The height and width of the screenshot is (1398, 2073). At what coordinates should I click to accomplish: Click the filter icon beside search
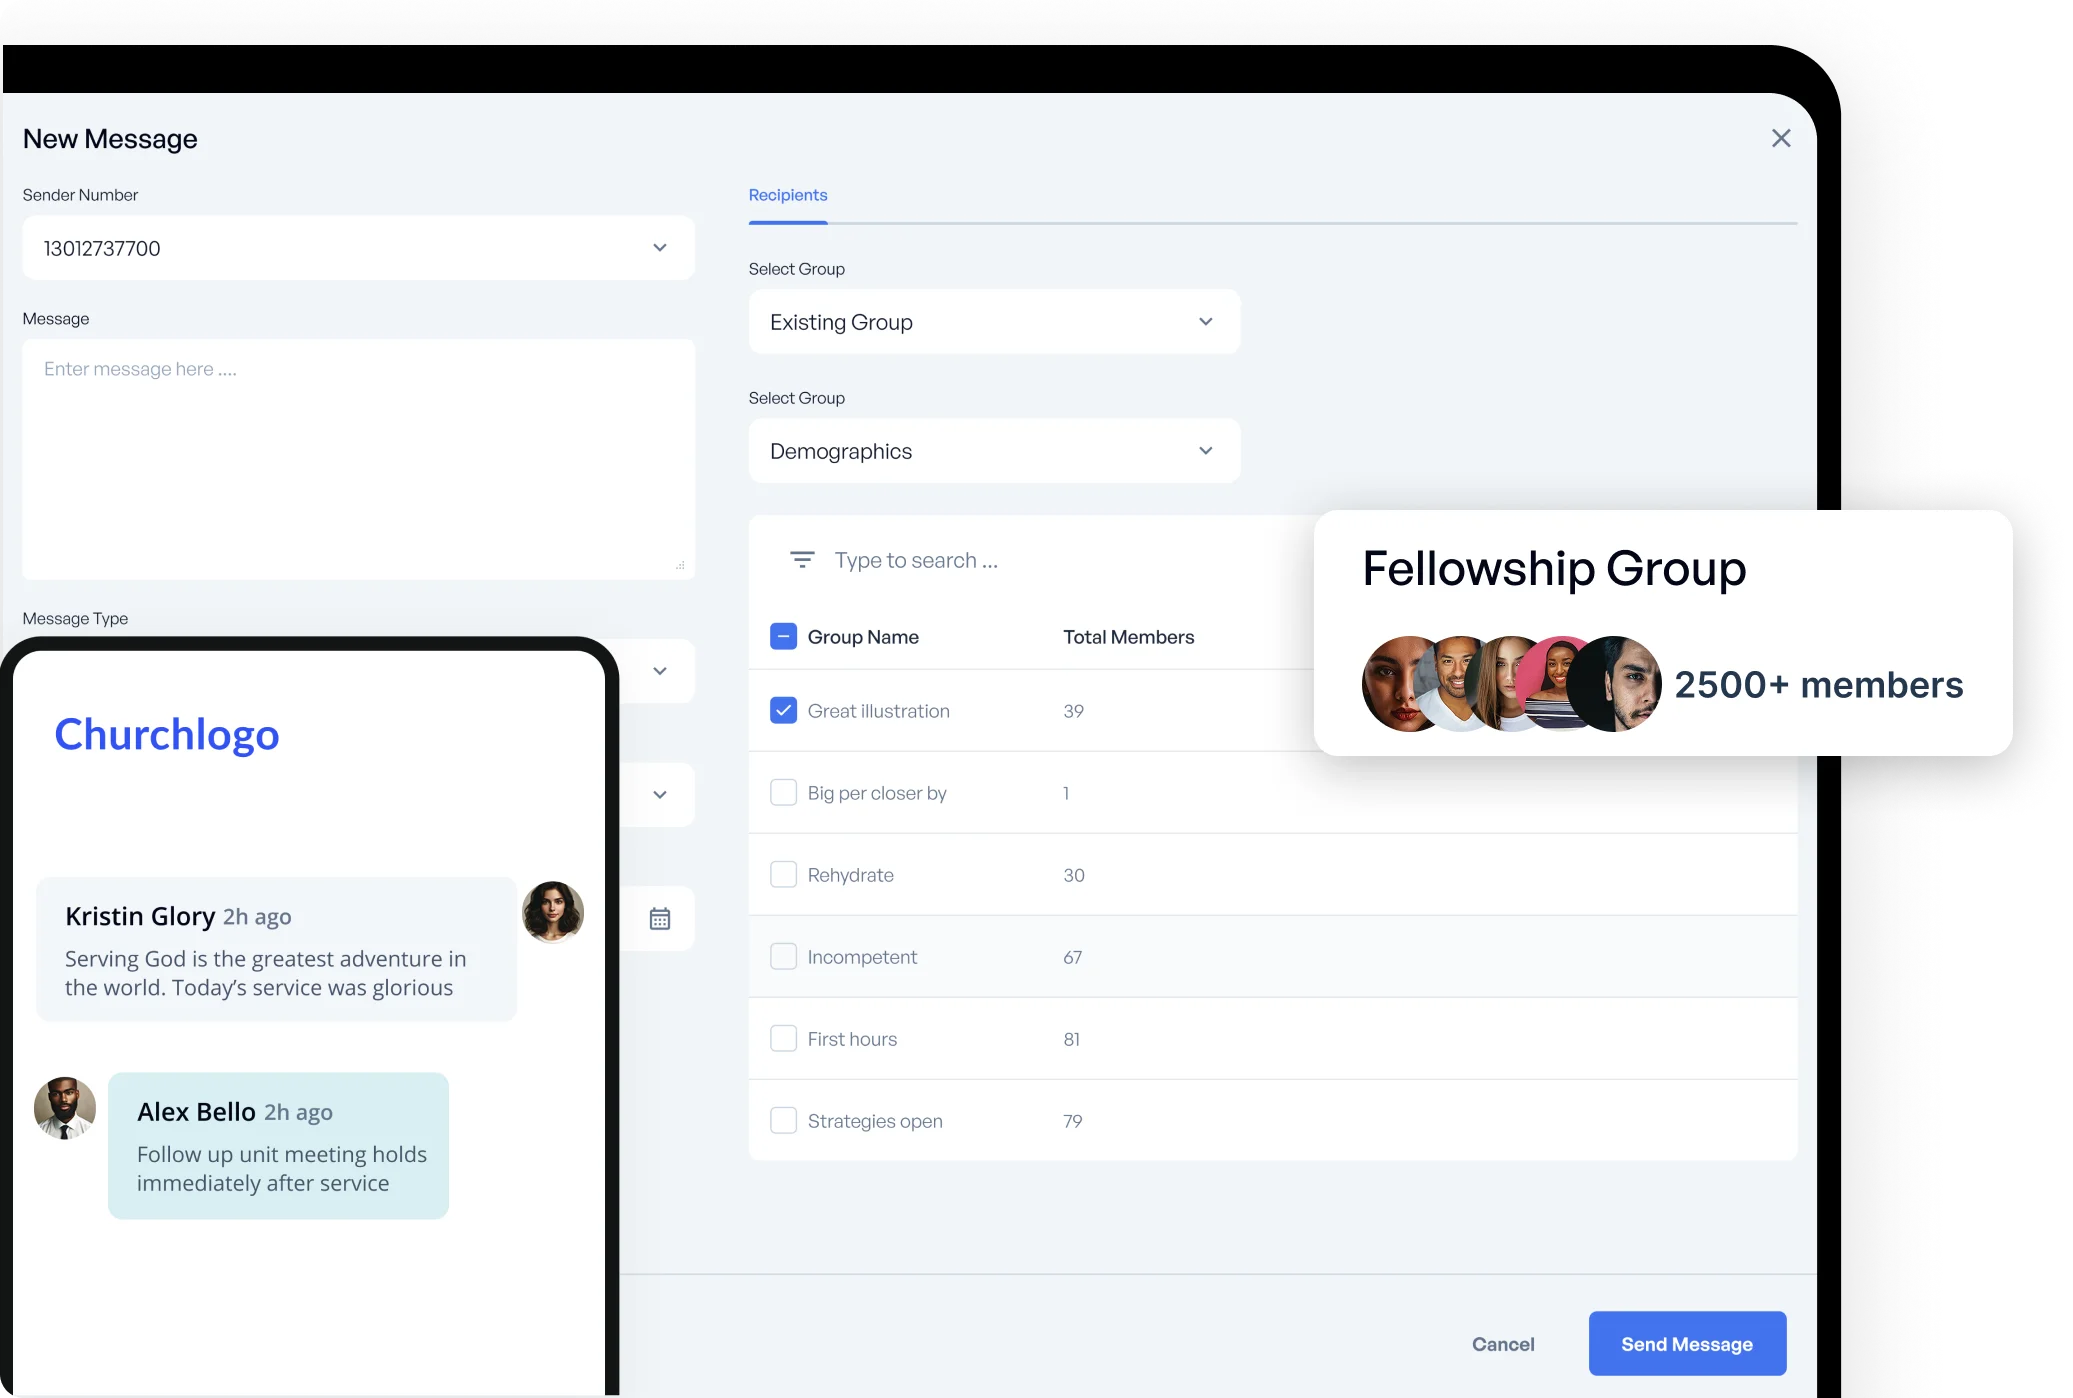click(802, 560)
